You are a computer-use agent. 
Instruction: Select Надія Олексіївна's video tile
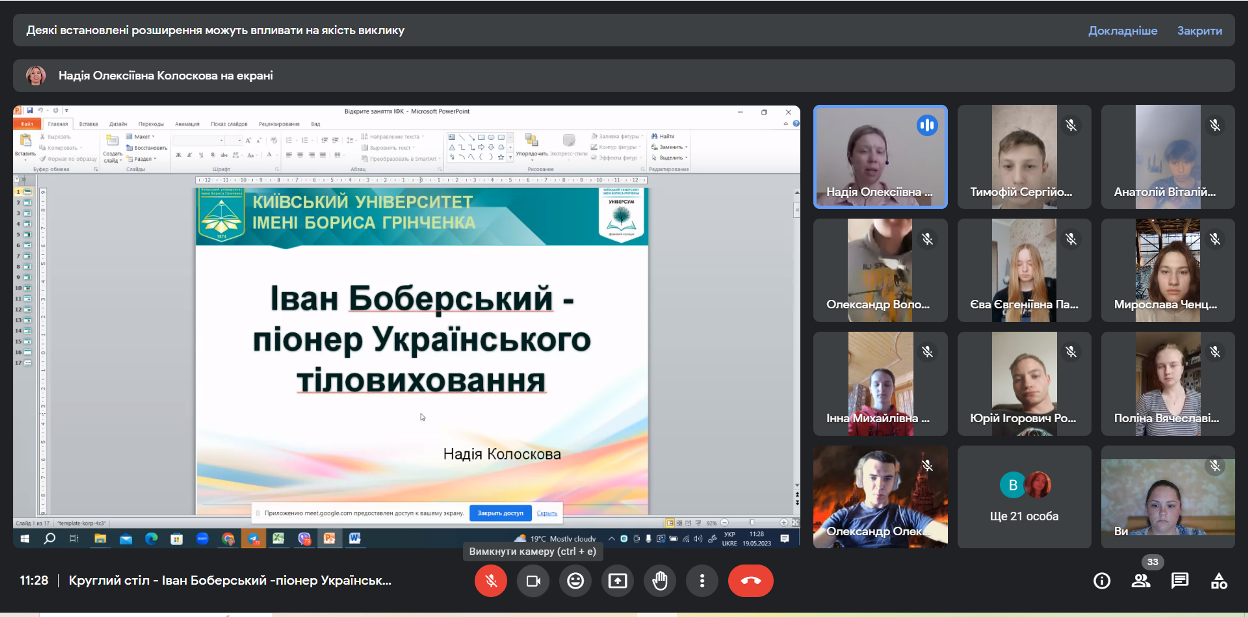pos(880,157)
